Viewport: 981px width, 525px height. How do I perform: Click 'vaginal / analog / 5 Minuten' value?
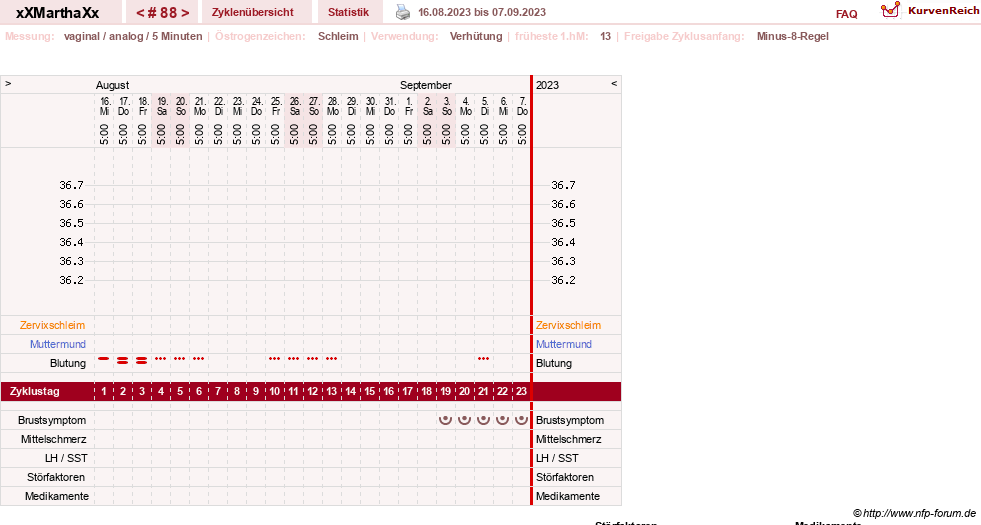click(133, 36)
